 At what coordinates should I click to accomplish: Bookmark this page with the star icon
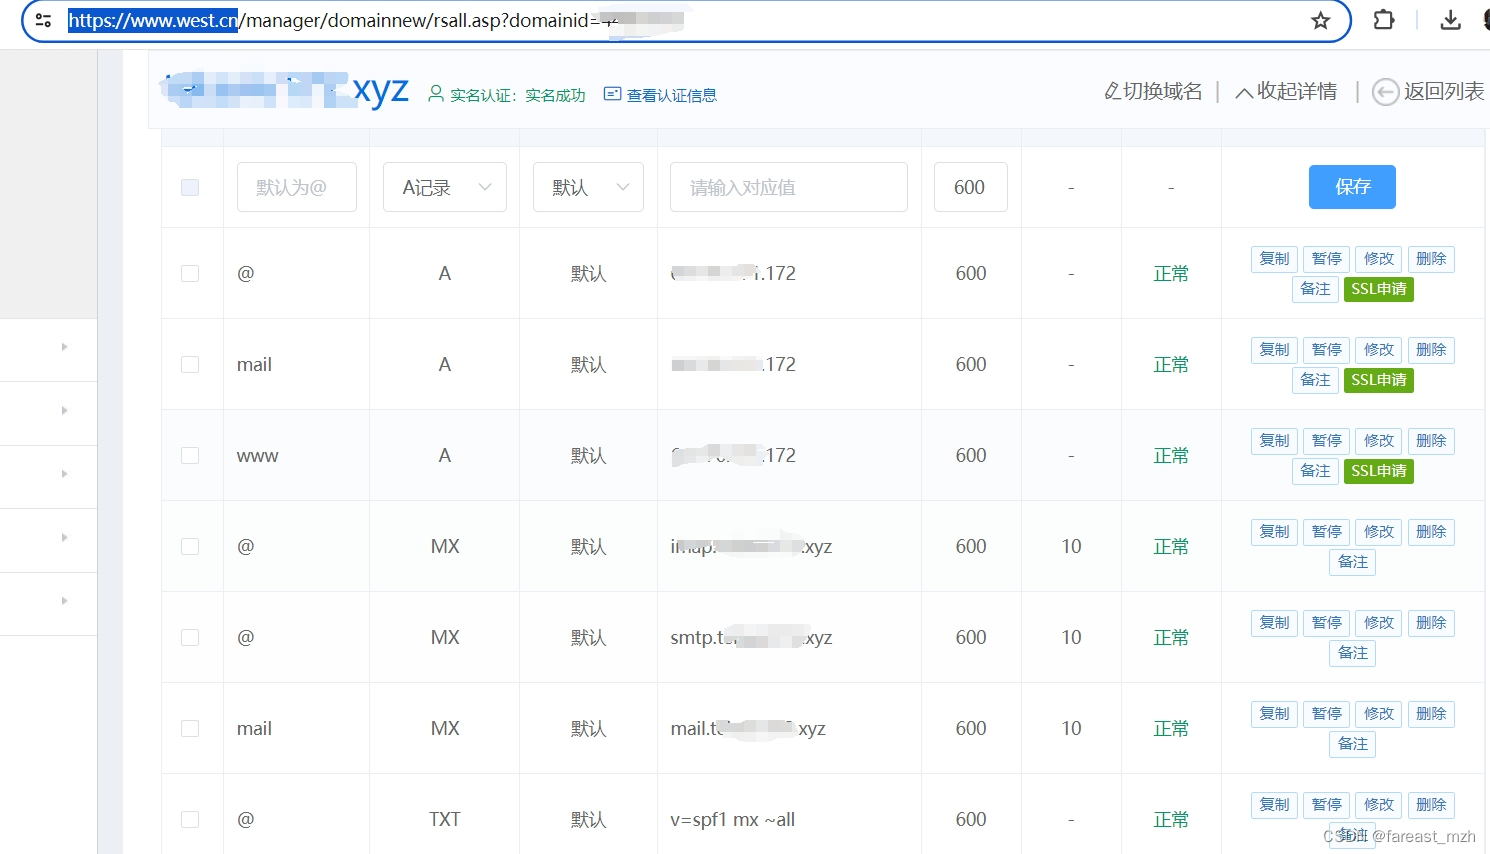[1321, 21]
